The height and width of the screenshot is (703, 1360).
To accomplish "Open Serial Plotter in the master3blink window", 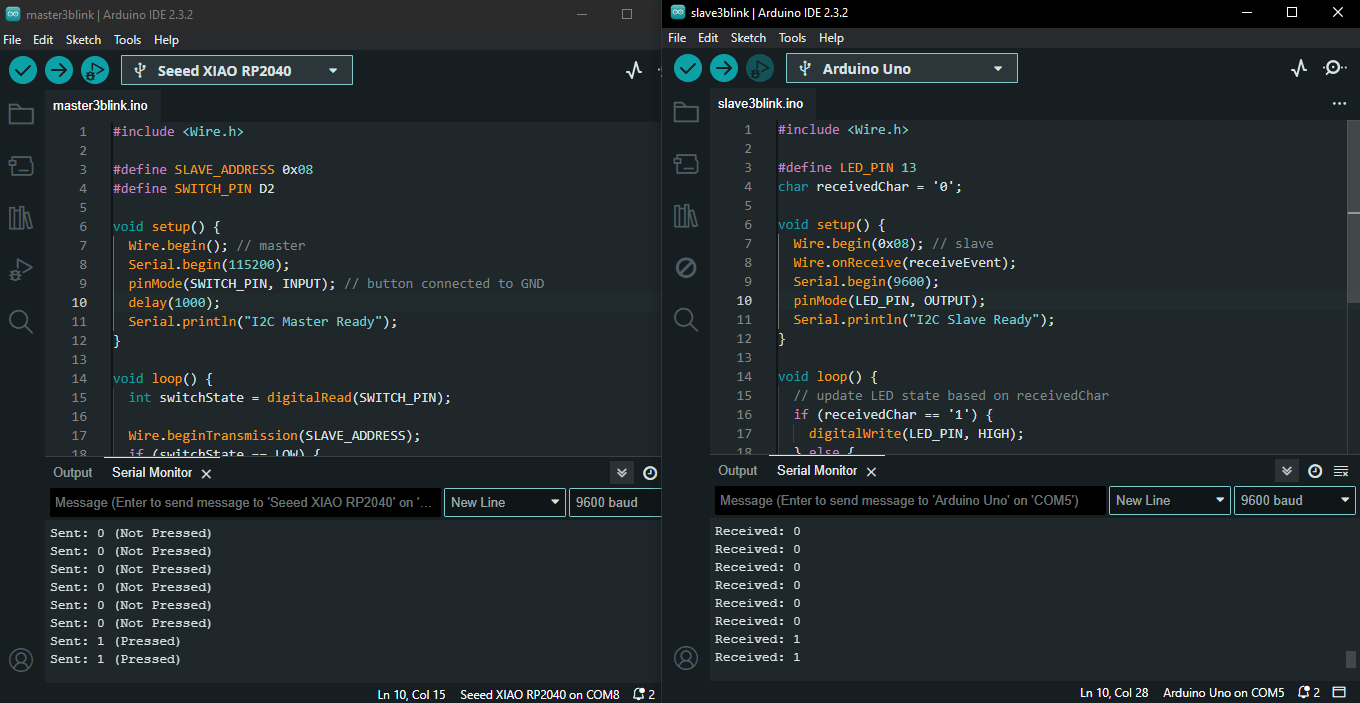I will click(634, 70).
